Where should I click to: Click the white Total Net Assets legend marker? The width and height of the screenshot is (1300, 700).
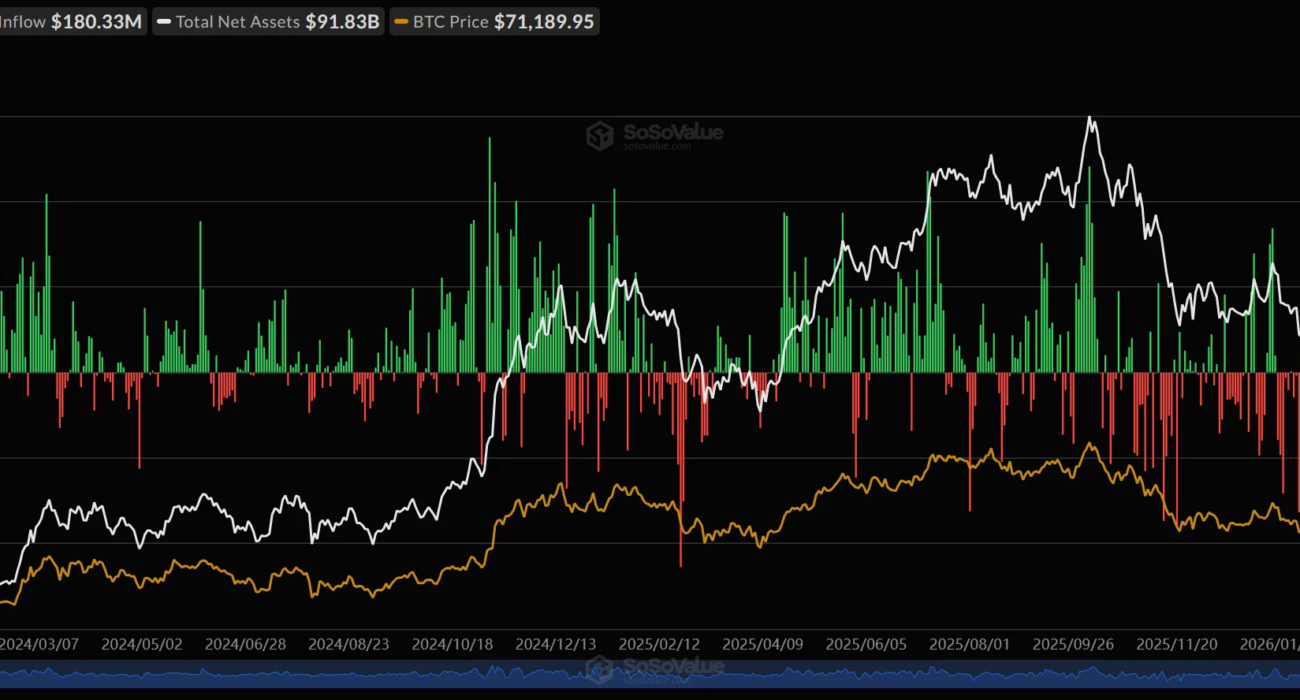point(164,22)
